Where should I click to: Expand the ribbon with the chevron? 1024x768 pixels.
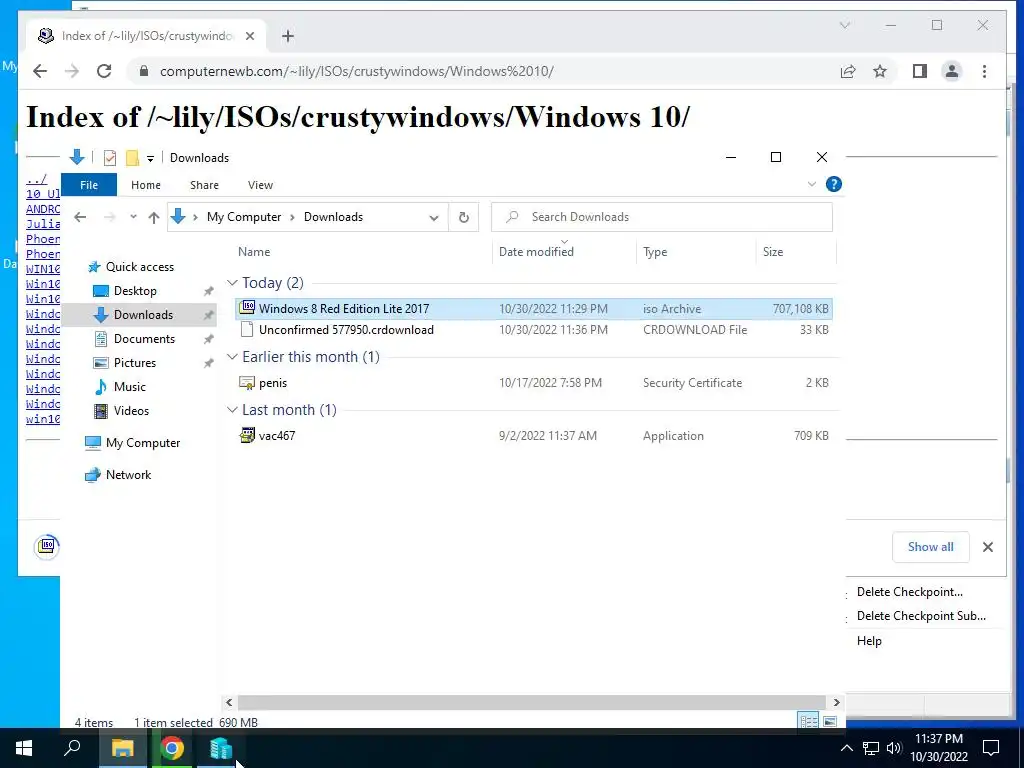click(x=812, y=184)
